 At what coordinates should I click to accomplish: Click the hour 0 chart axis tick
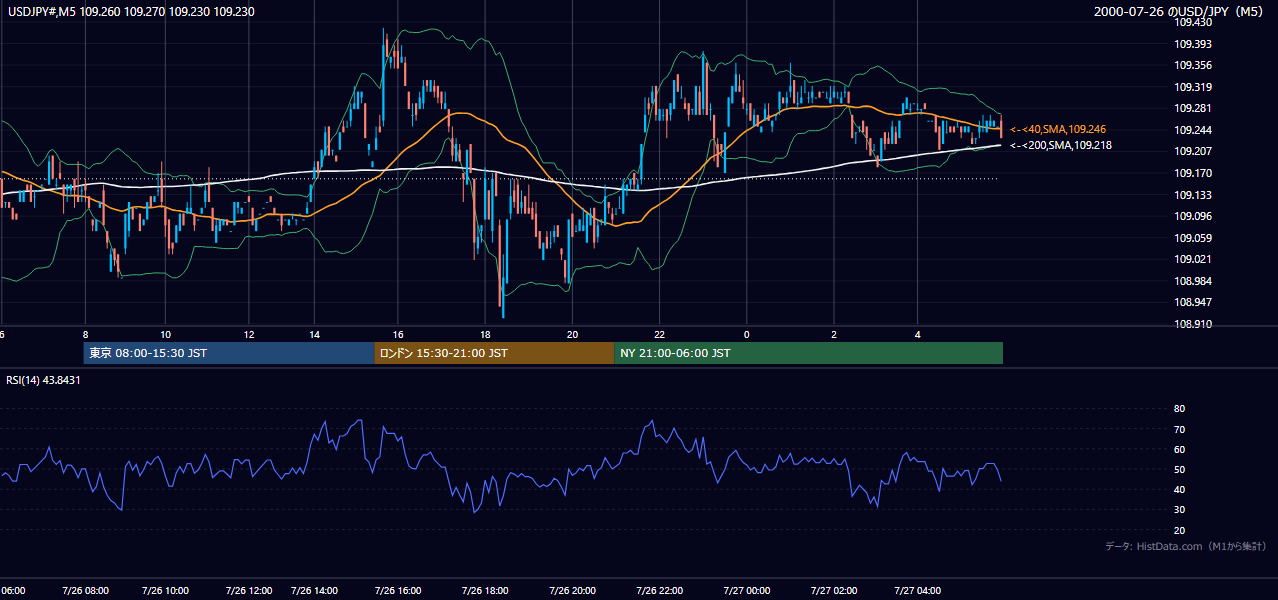coord(746,334)
